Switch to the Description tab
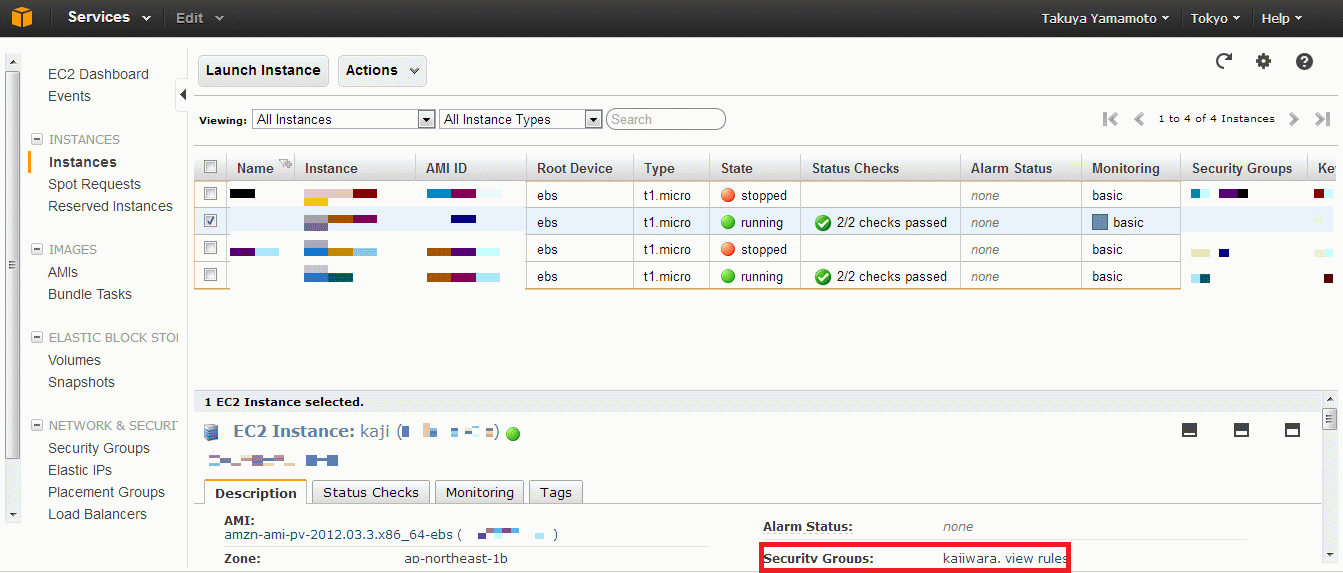The image size is (1343, 573). pyautogui.click(x=256, y=493)
